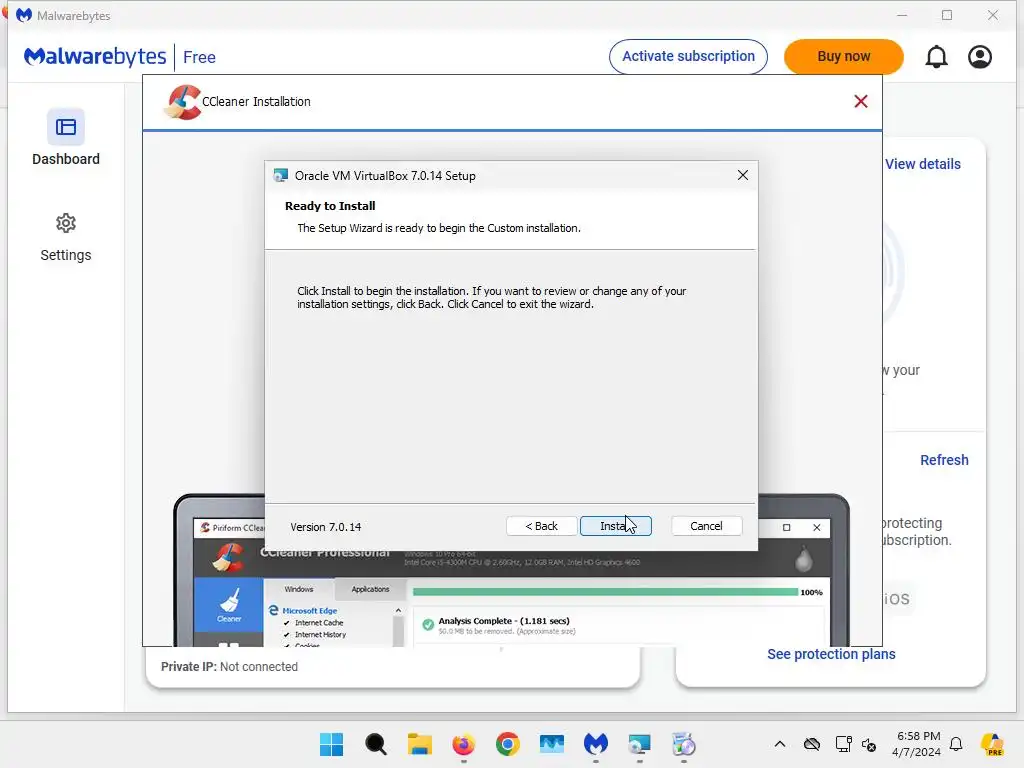This screenshot has width=1024, height=768.
Task: Cancel the VirtualBox setup wizard
Action: coord(706,526)
